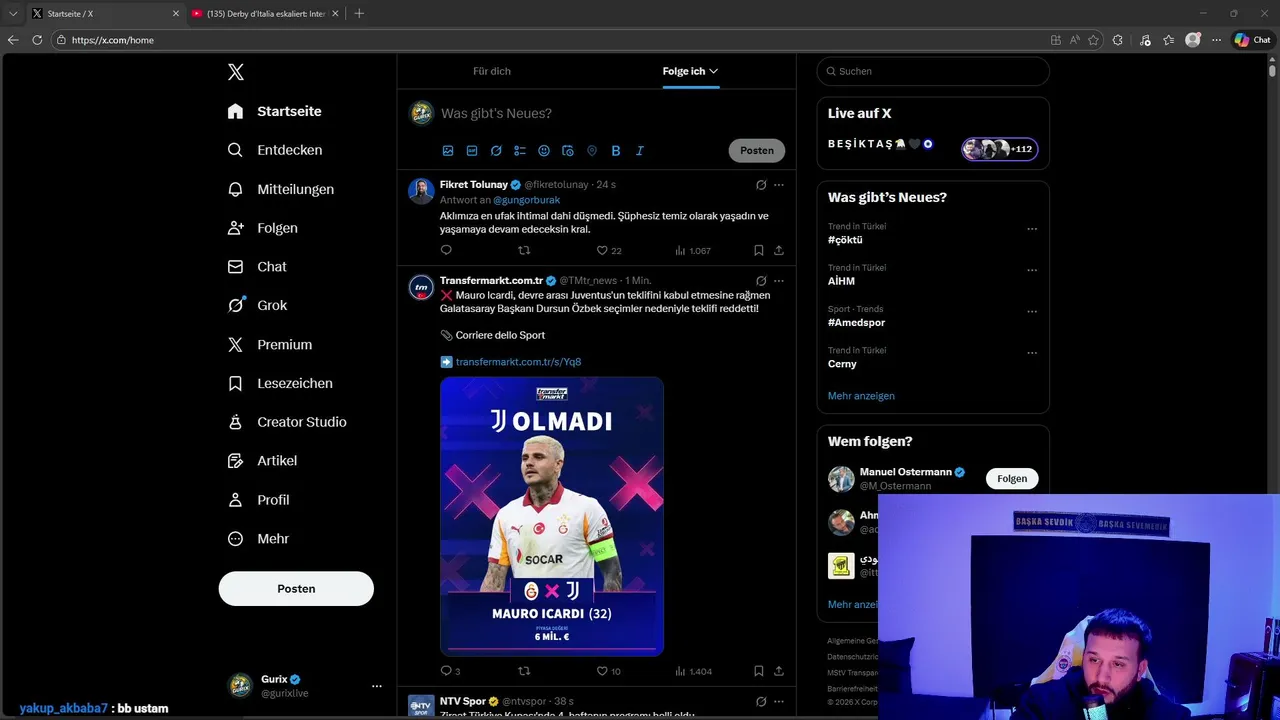Click the Suchen search field
The width and height of the screenshot is (1280, 720).
(x=933, y=71)
